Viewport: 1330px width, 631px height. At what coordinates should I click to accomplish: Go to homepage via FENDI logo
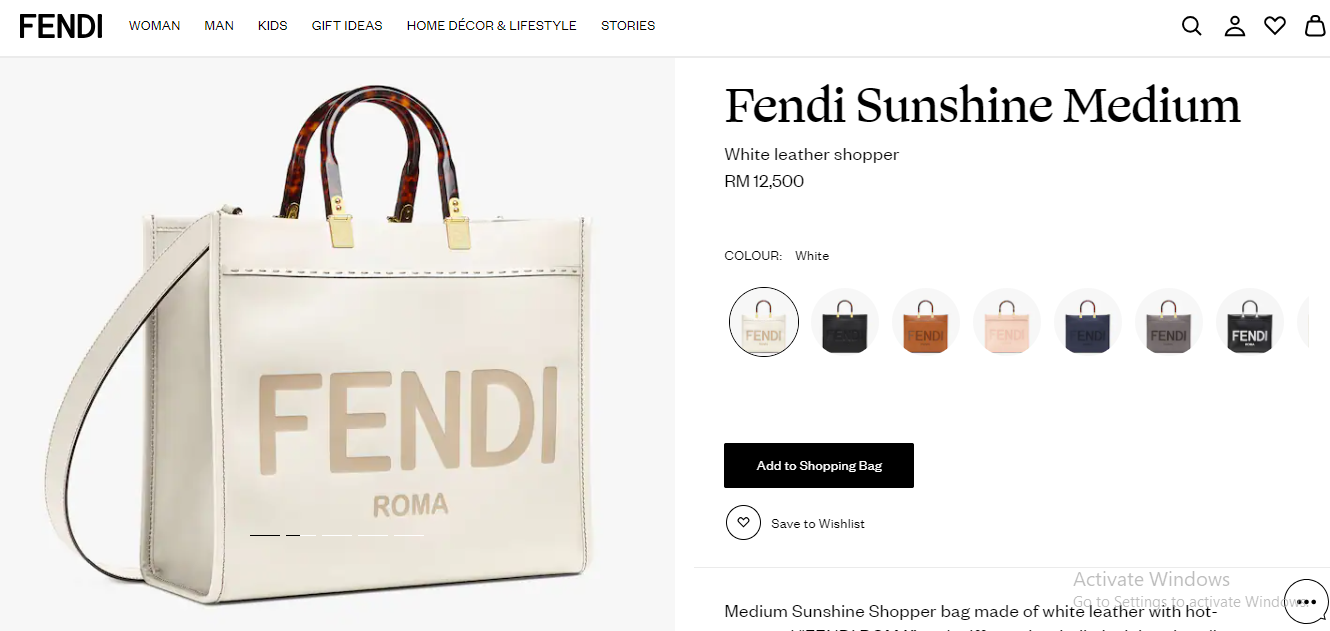point(61,26)
